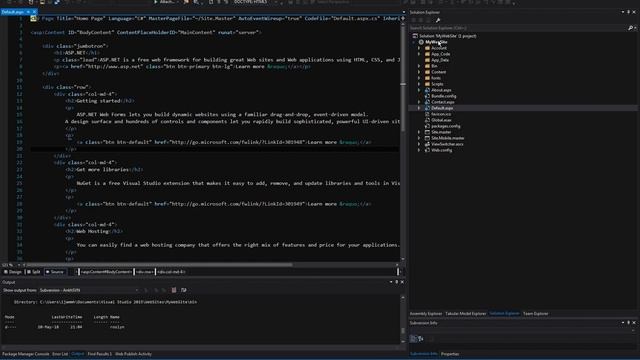Click the favicon.ico file icon
The width and height of the screenshot is (640, 360).
pos(427,114)
